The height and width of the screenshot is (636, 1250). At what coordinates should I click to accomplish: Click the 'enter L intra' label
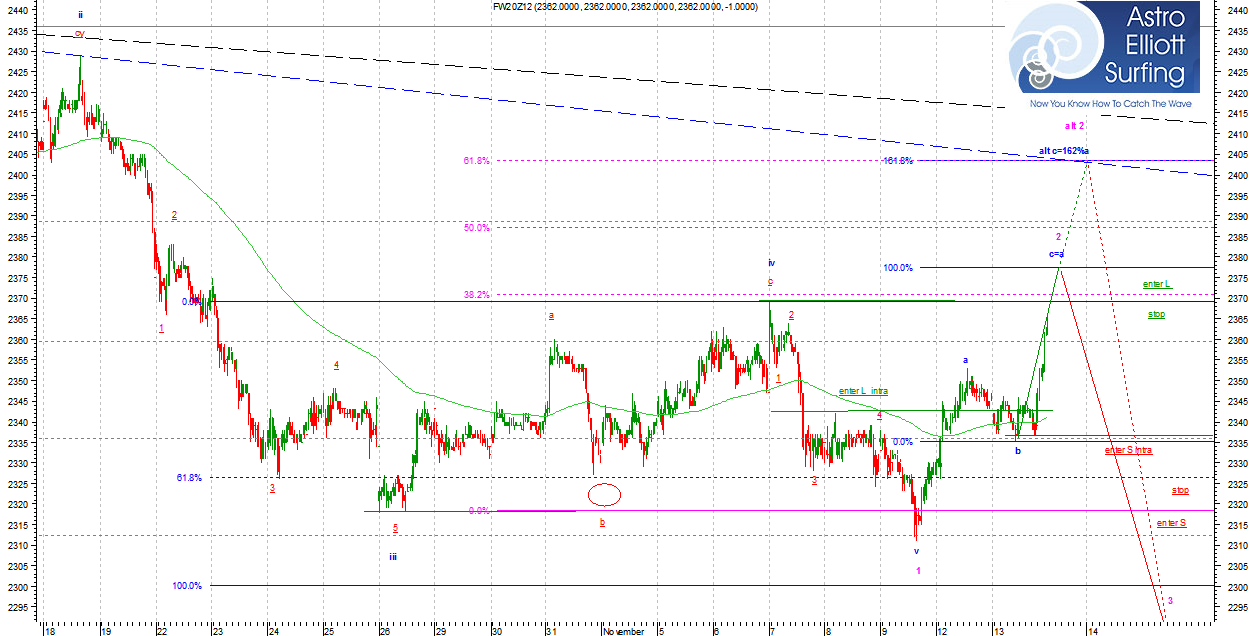point(863,391)
